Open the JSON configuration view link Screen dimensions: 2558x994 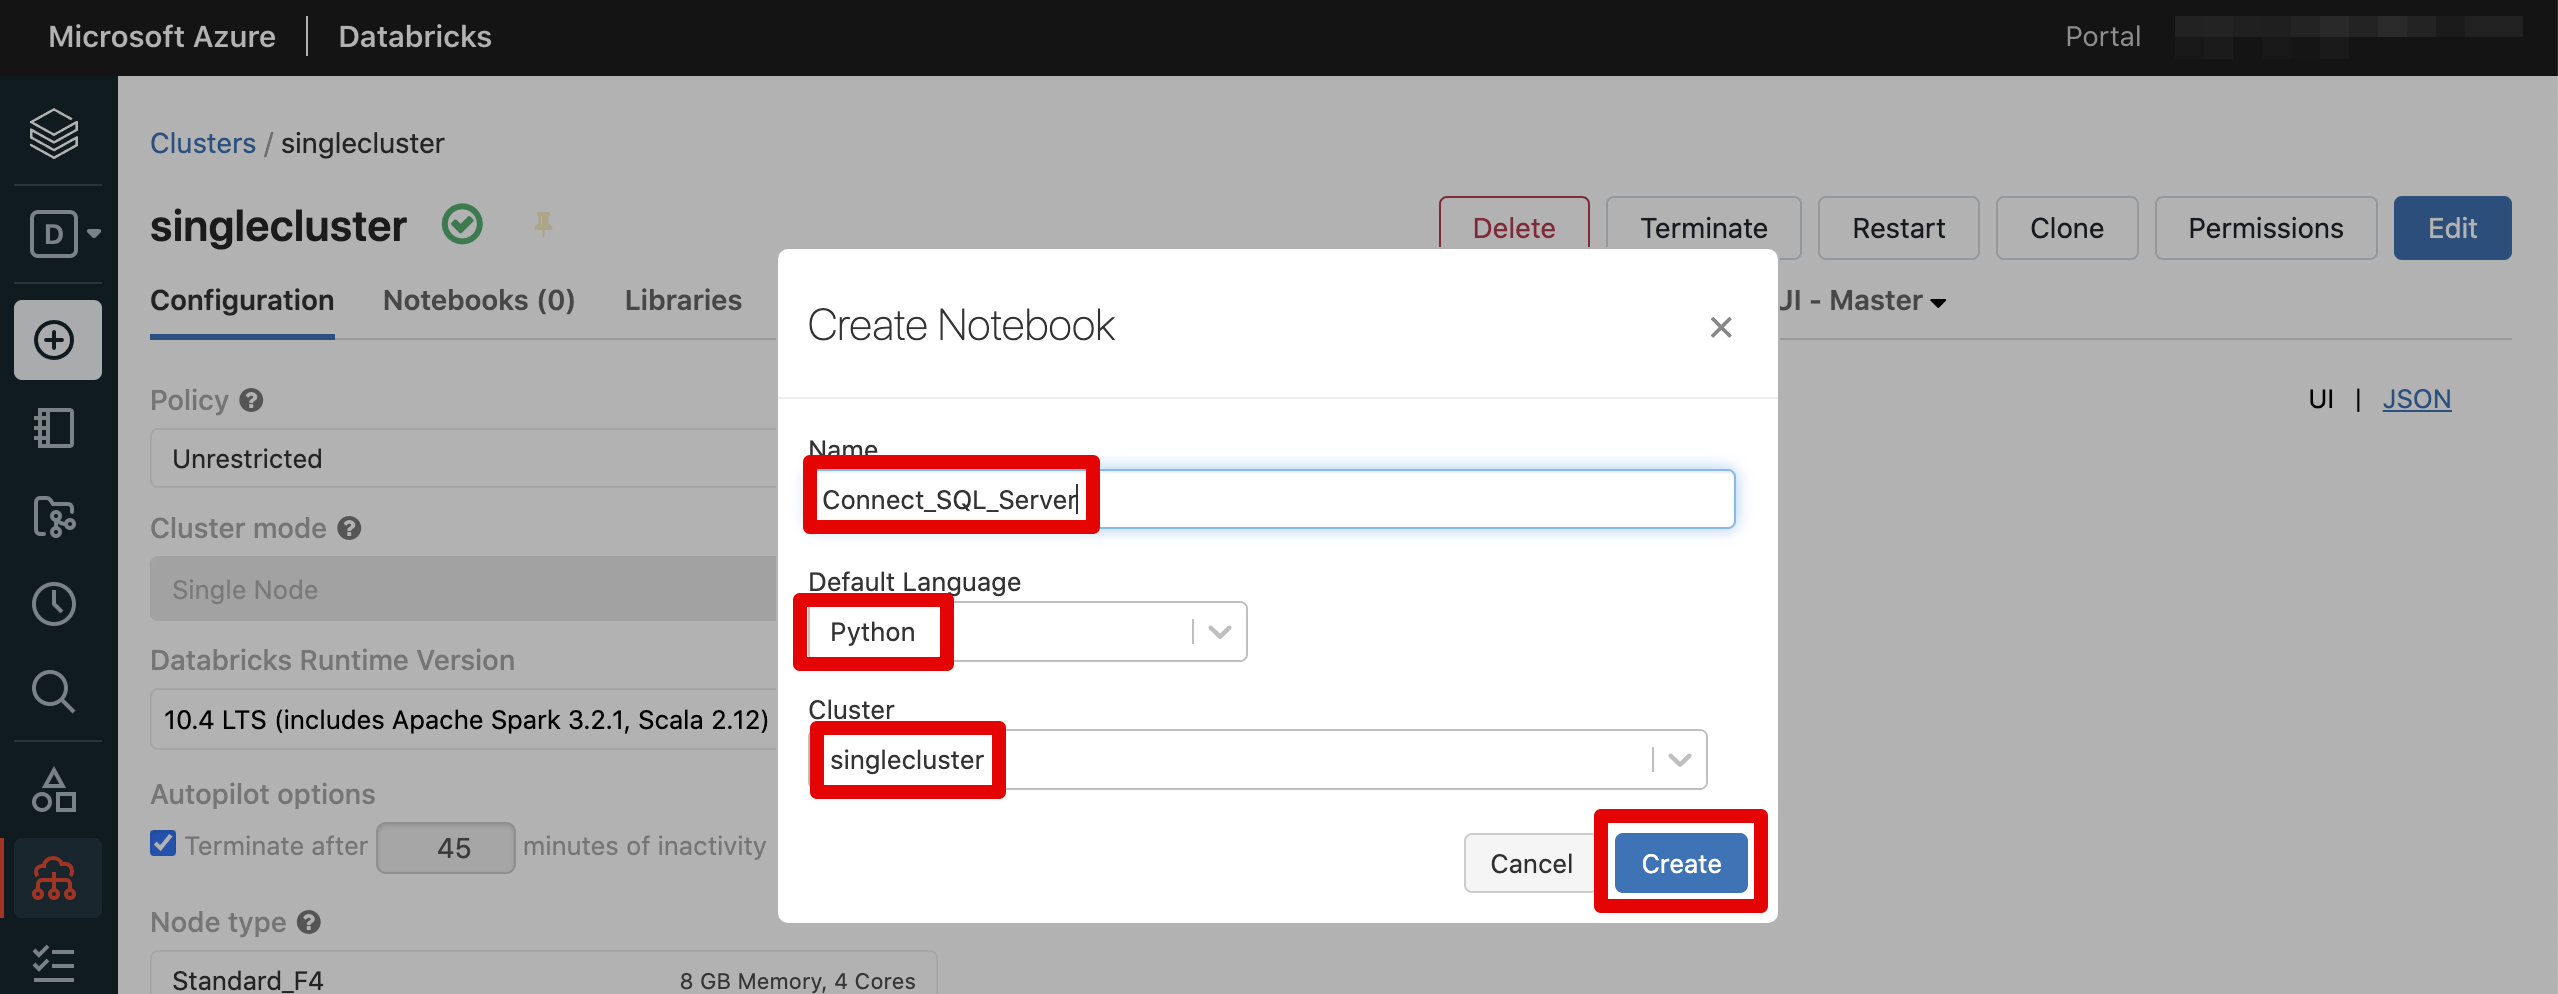2416,398
